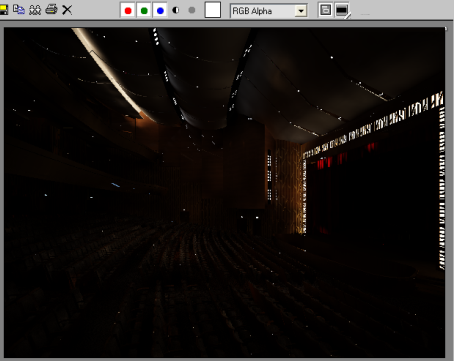Viewport: 454px width, 362px height.
Task: Toggle the monochrome display button
Action: 192,10
